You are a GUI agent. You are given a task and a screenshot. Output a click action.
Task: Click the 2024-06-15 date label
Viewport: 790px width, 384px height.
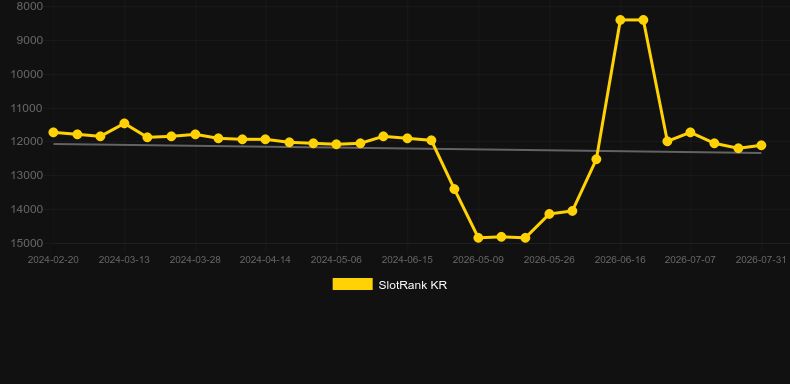tap(407, 260)
